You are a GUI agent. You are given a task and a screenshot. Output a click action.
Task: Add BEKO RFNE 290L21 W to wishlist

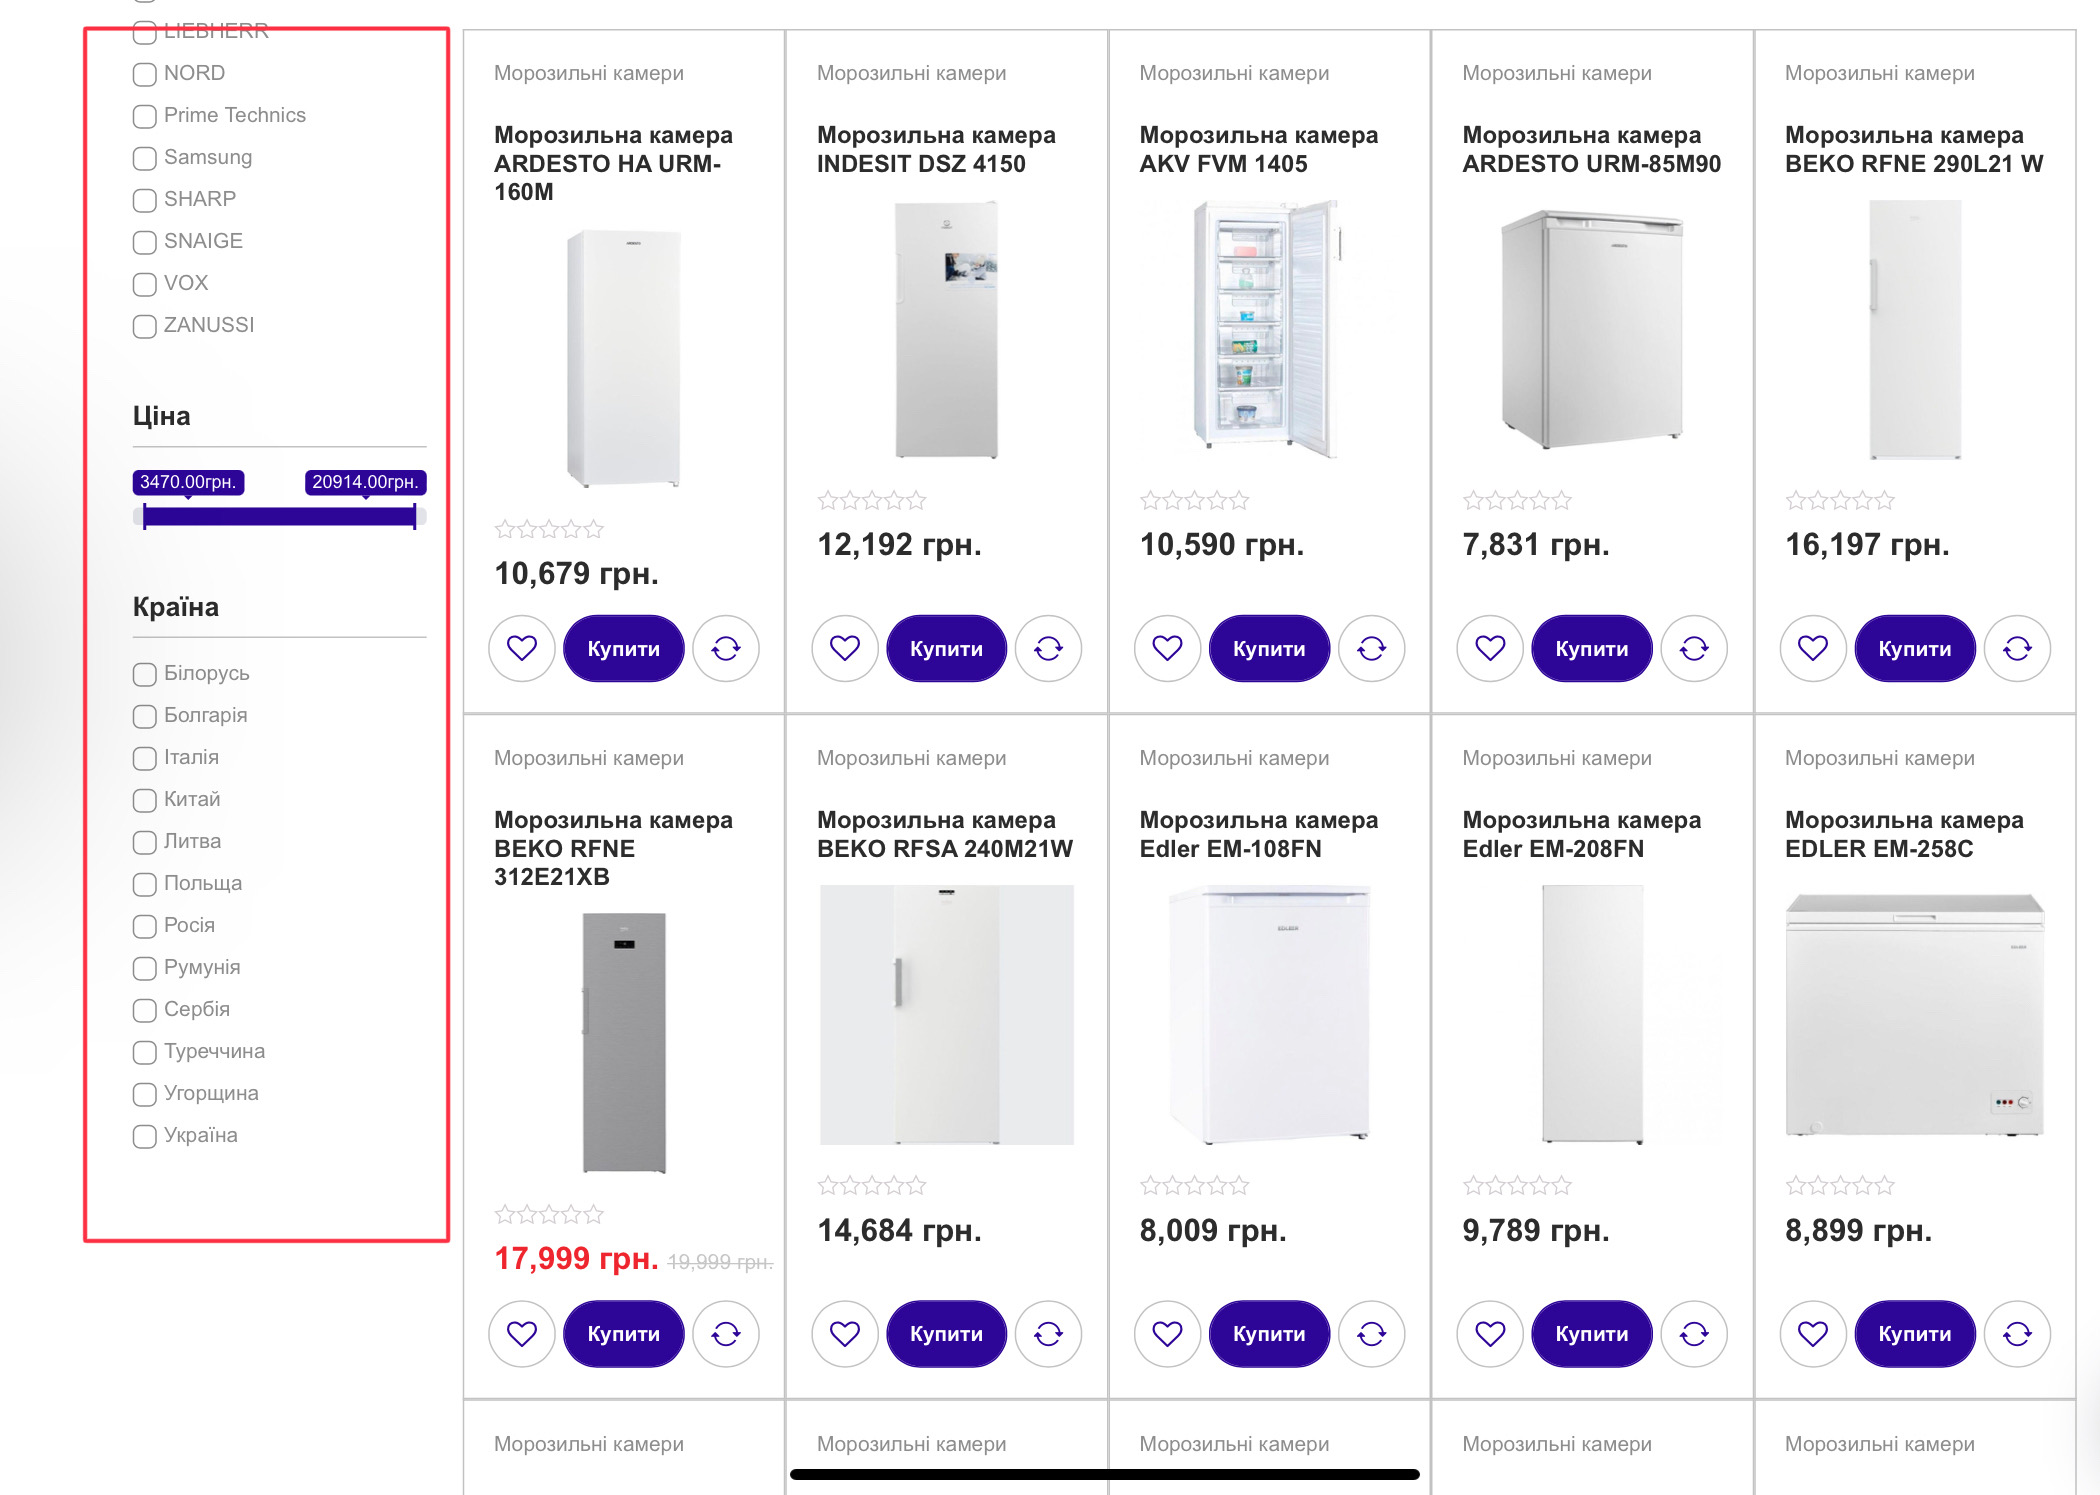(1813, 649)
